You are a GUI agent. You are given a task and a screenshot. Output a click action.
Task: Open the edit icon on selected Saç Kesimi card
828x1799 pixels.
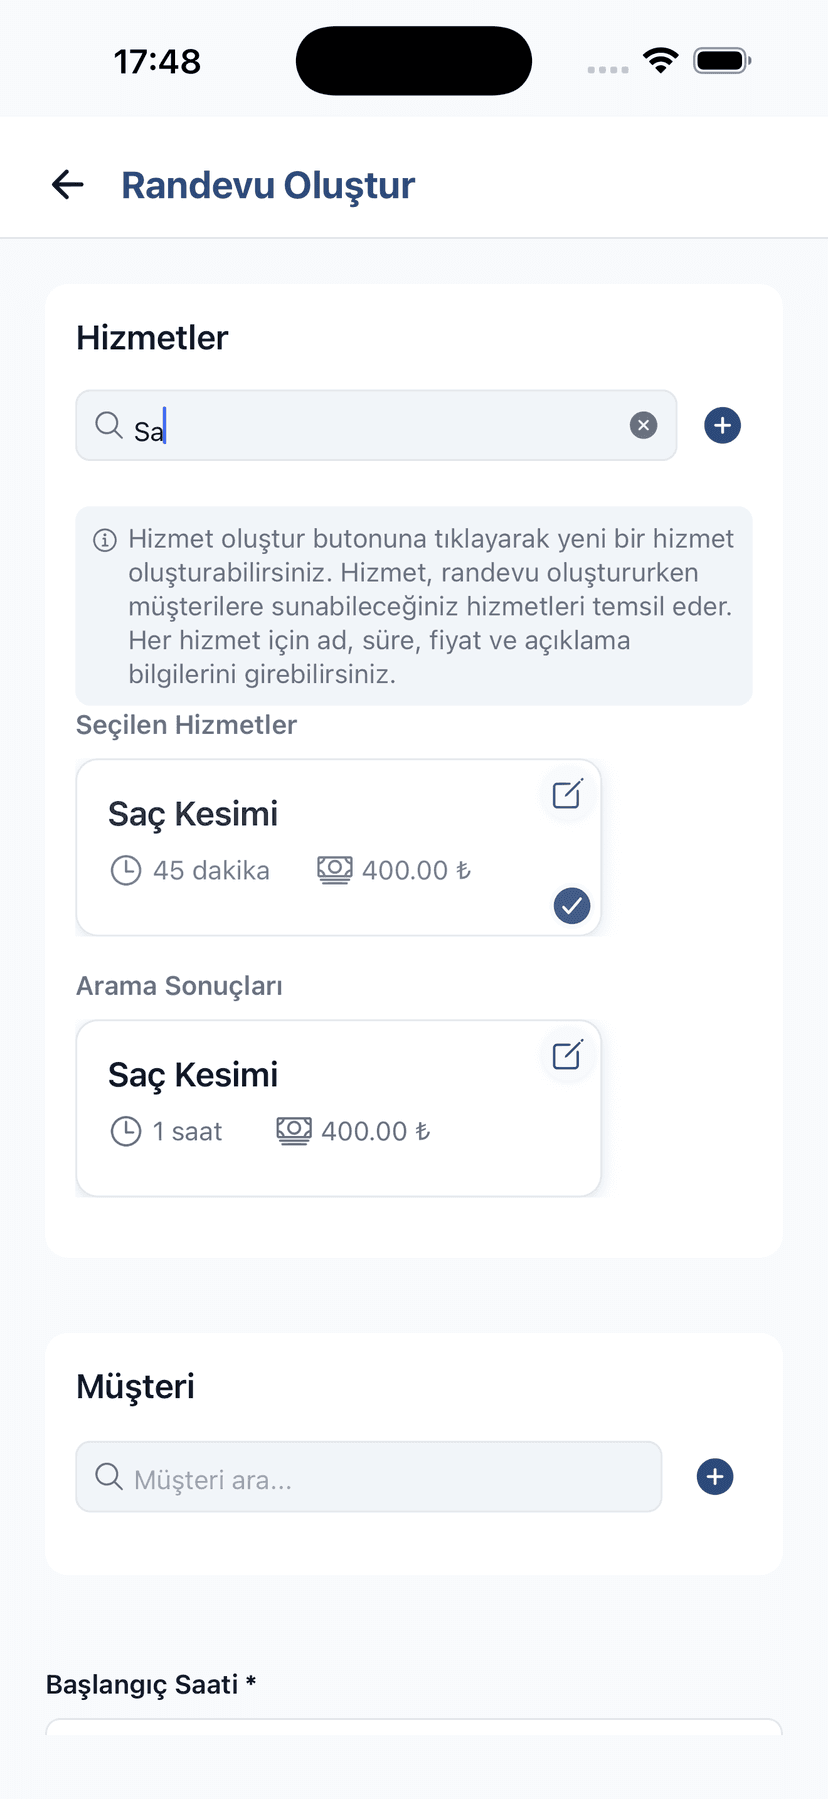pyautogui.click(x=567, y=794)
